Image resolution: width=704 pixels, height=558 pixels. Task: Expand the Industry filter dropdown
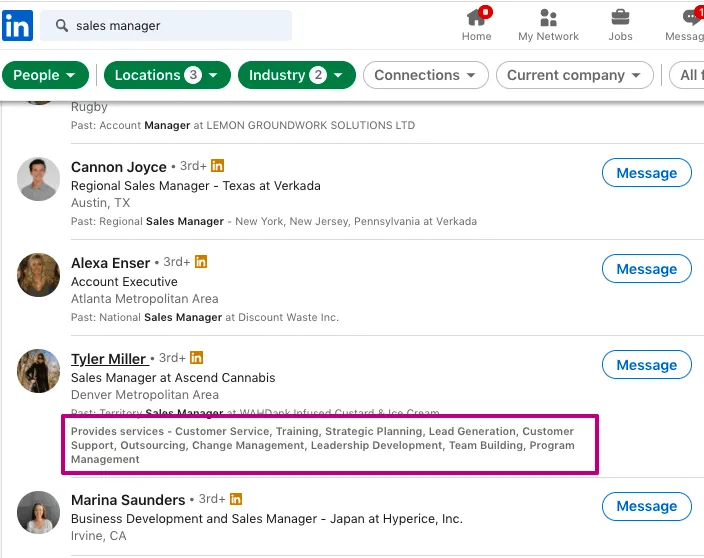tap(297, 75)
